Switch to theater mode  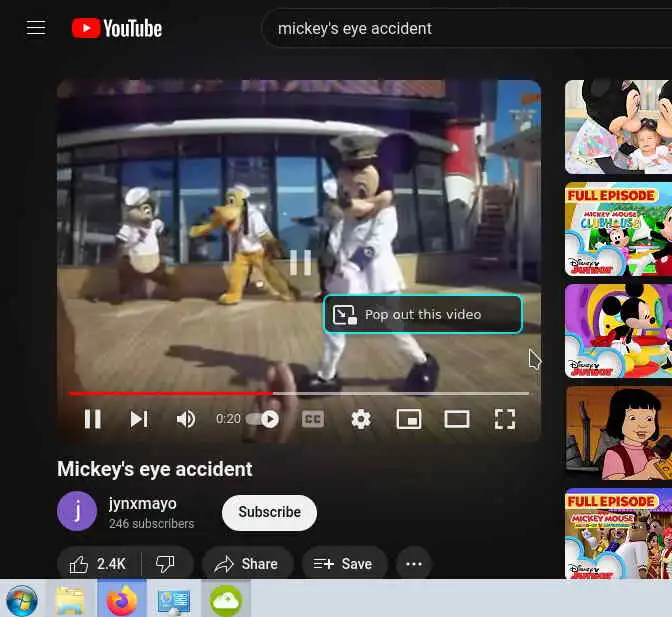(x=457, y=419)
